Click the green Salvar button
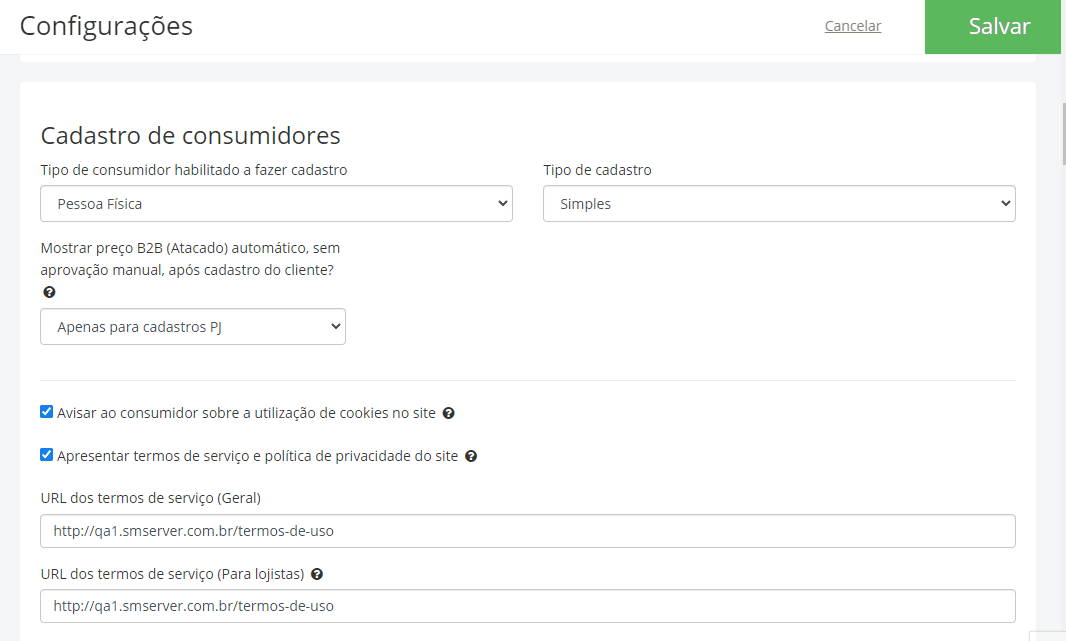This screenshot has height=641, width=1066. 993,27
